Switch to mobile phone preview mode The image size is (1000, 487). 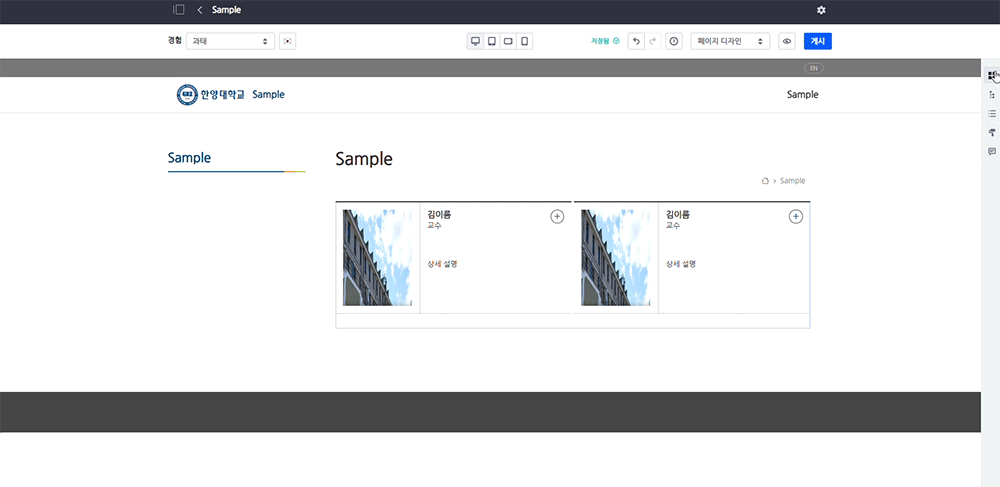tap(524, 41)
